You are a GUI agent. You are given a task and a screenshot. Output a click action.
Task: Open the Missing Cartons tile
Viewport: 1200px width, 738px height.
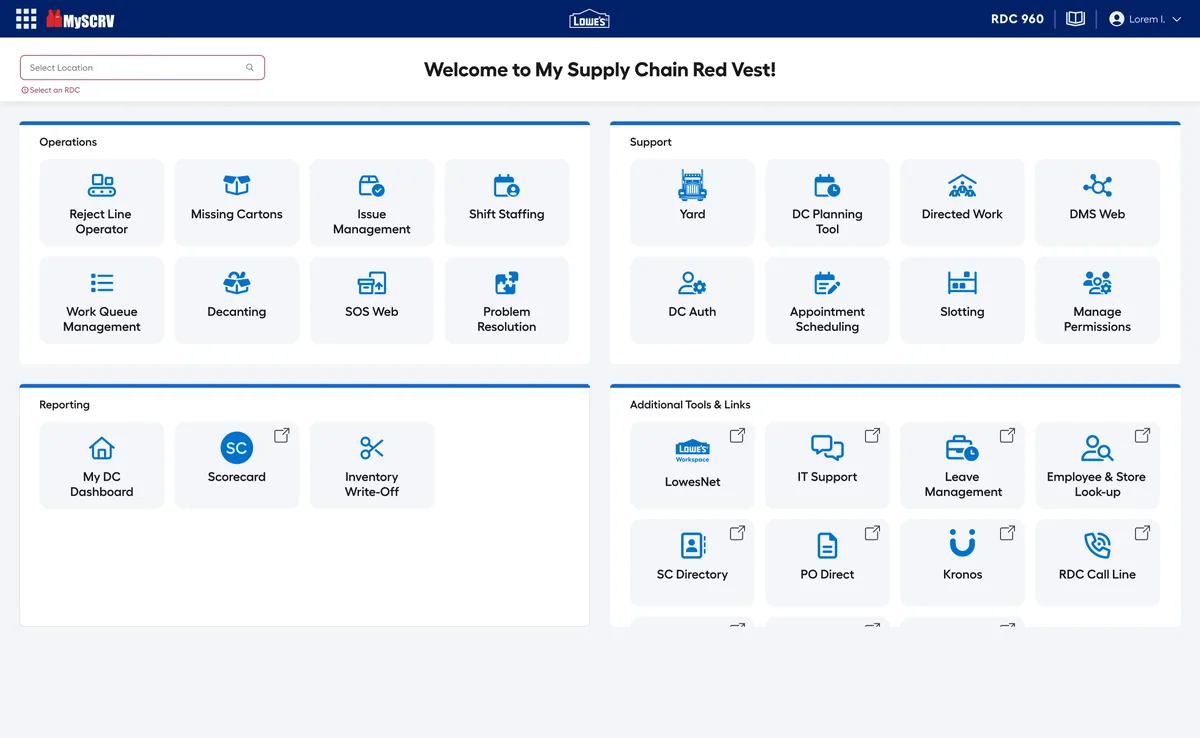tap(237, 203)
